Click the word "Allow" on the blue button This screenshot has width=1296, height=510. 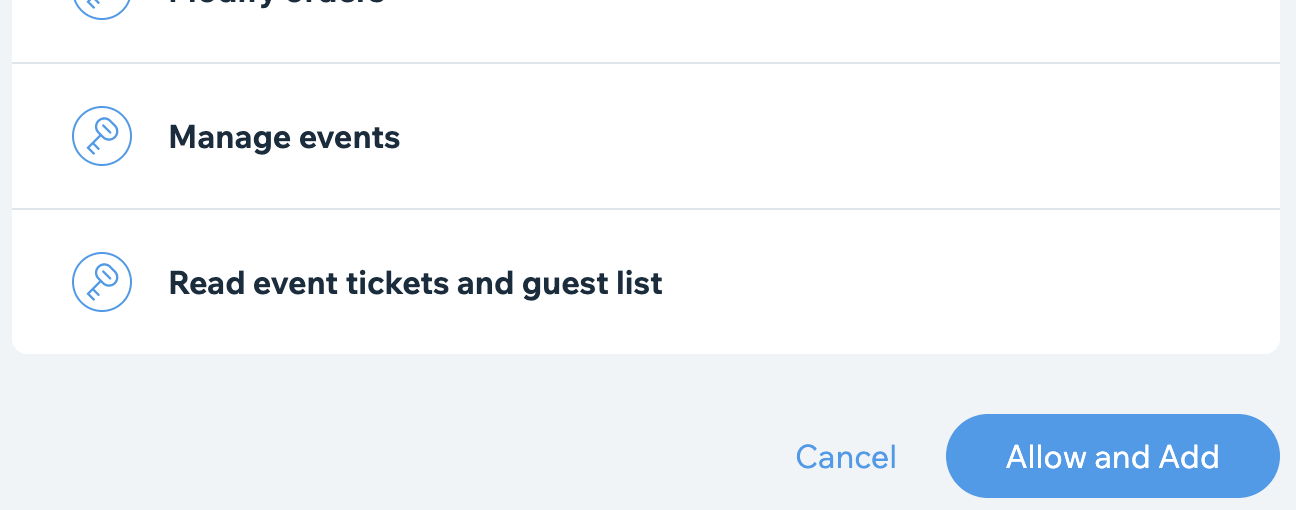coord(1046,457)
